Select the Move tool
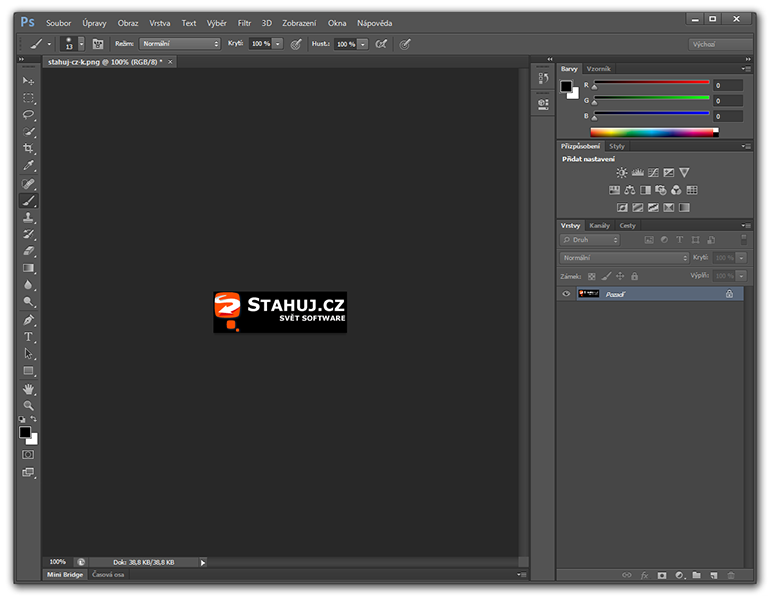The height and width of the screenshot is (600, 772). pyautogui.click(x=29, y=80)
